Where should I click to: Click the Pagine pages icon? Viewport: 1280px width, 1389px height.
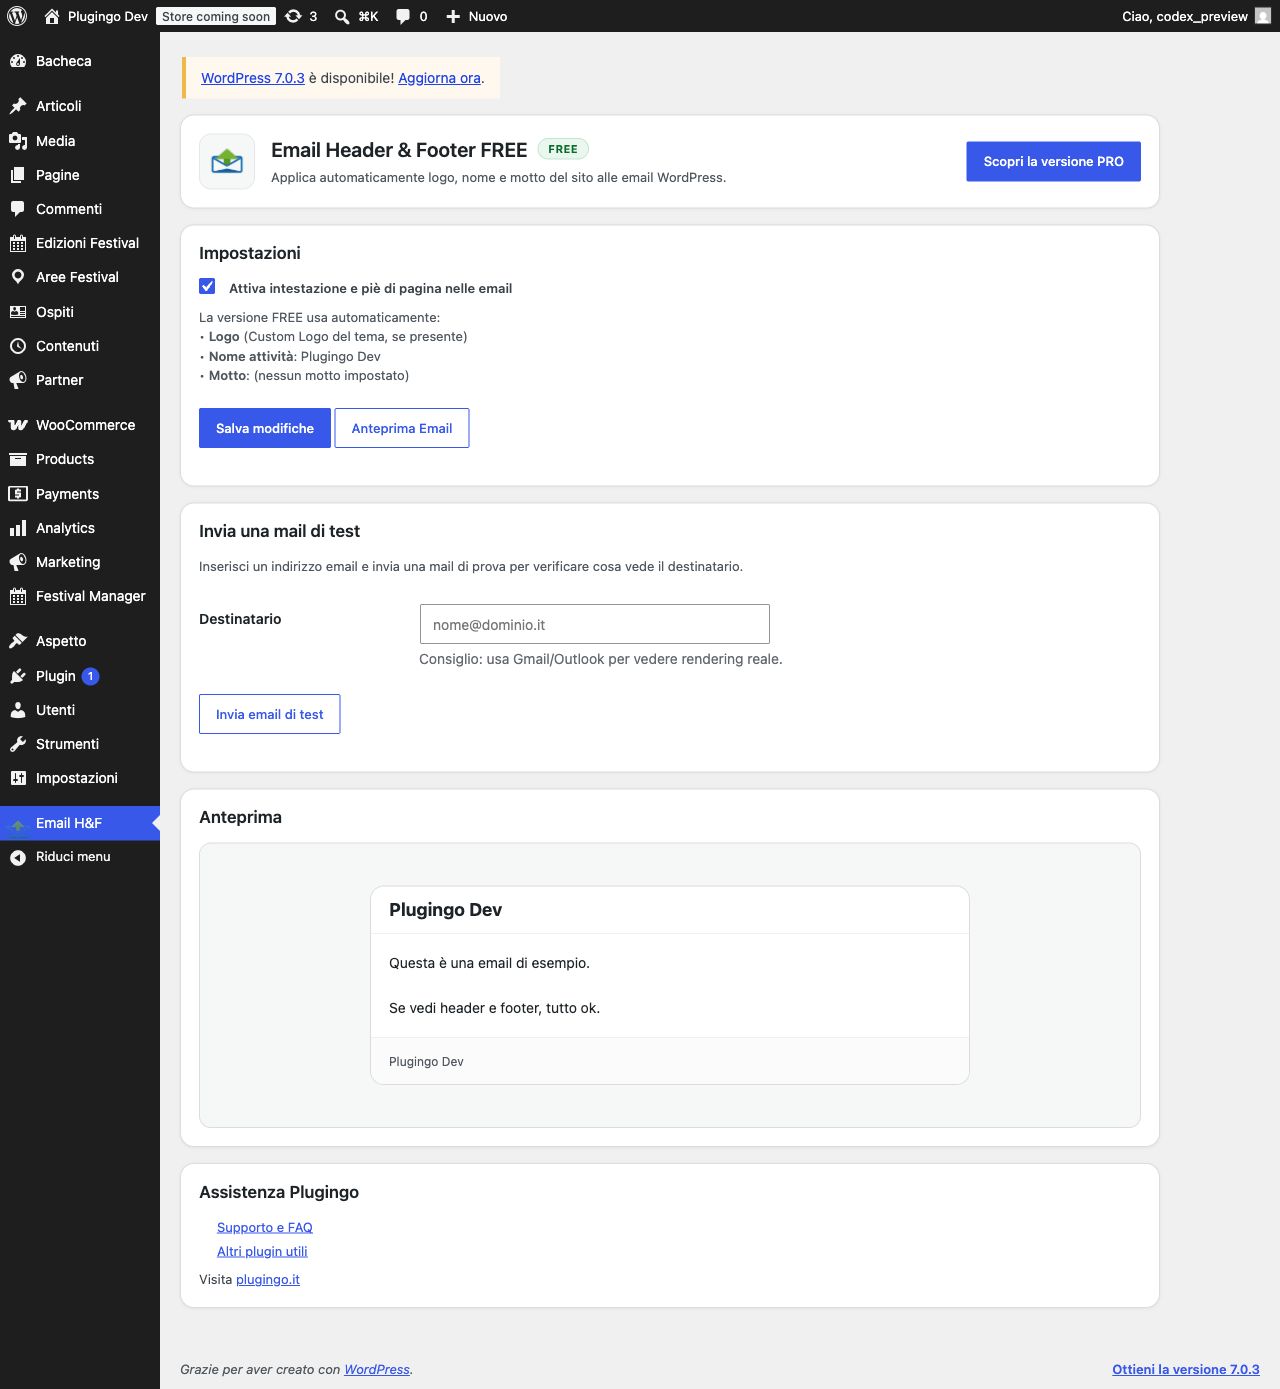[x=18, y=175]
